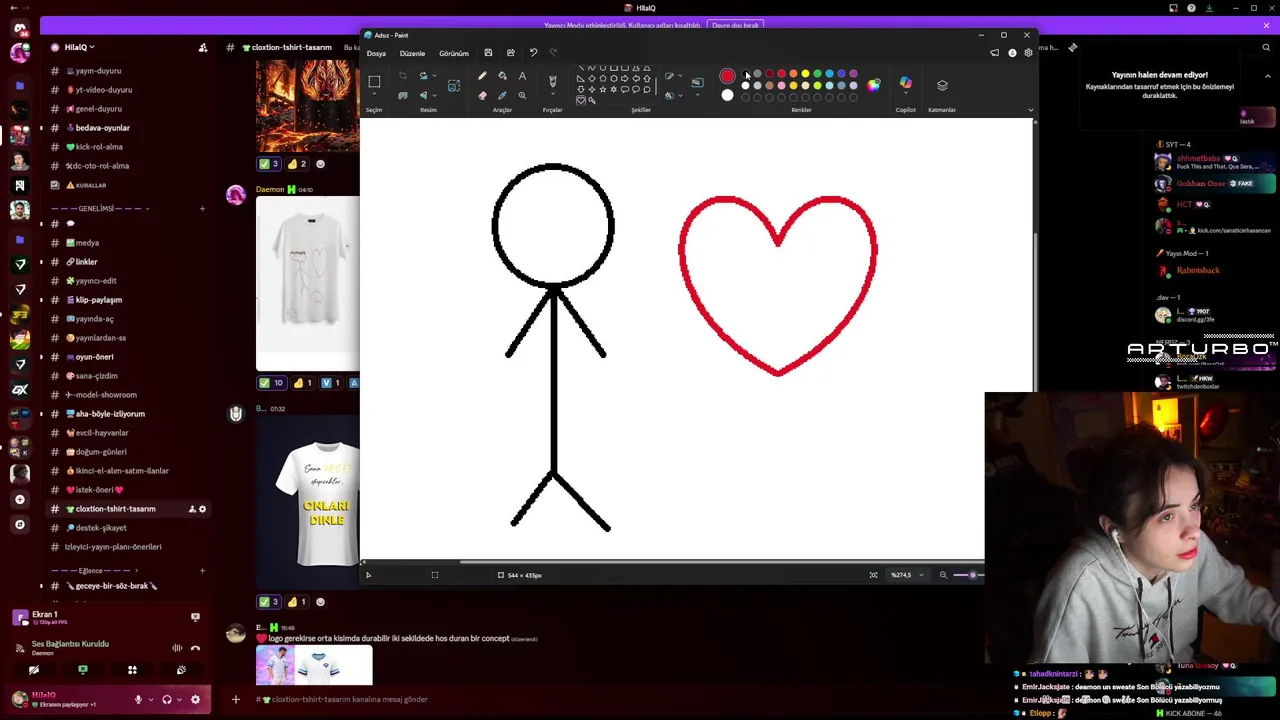Click the Devre dışı bırak button
1280x720 pixels.
pyautogui.click(x=735, y=25)
